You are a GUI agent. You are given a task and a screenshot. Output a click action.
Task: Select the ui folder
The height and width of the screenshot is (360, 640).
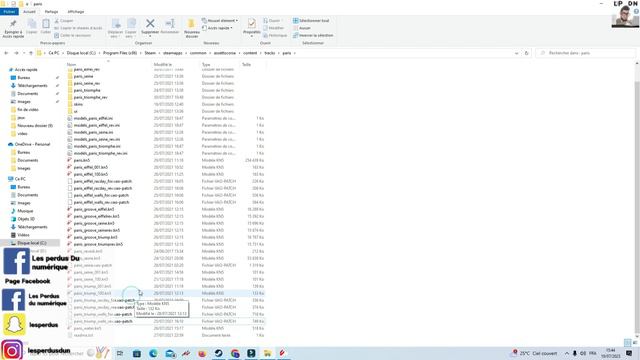(76, 111)
